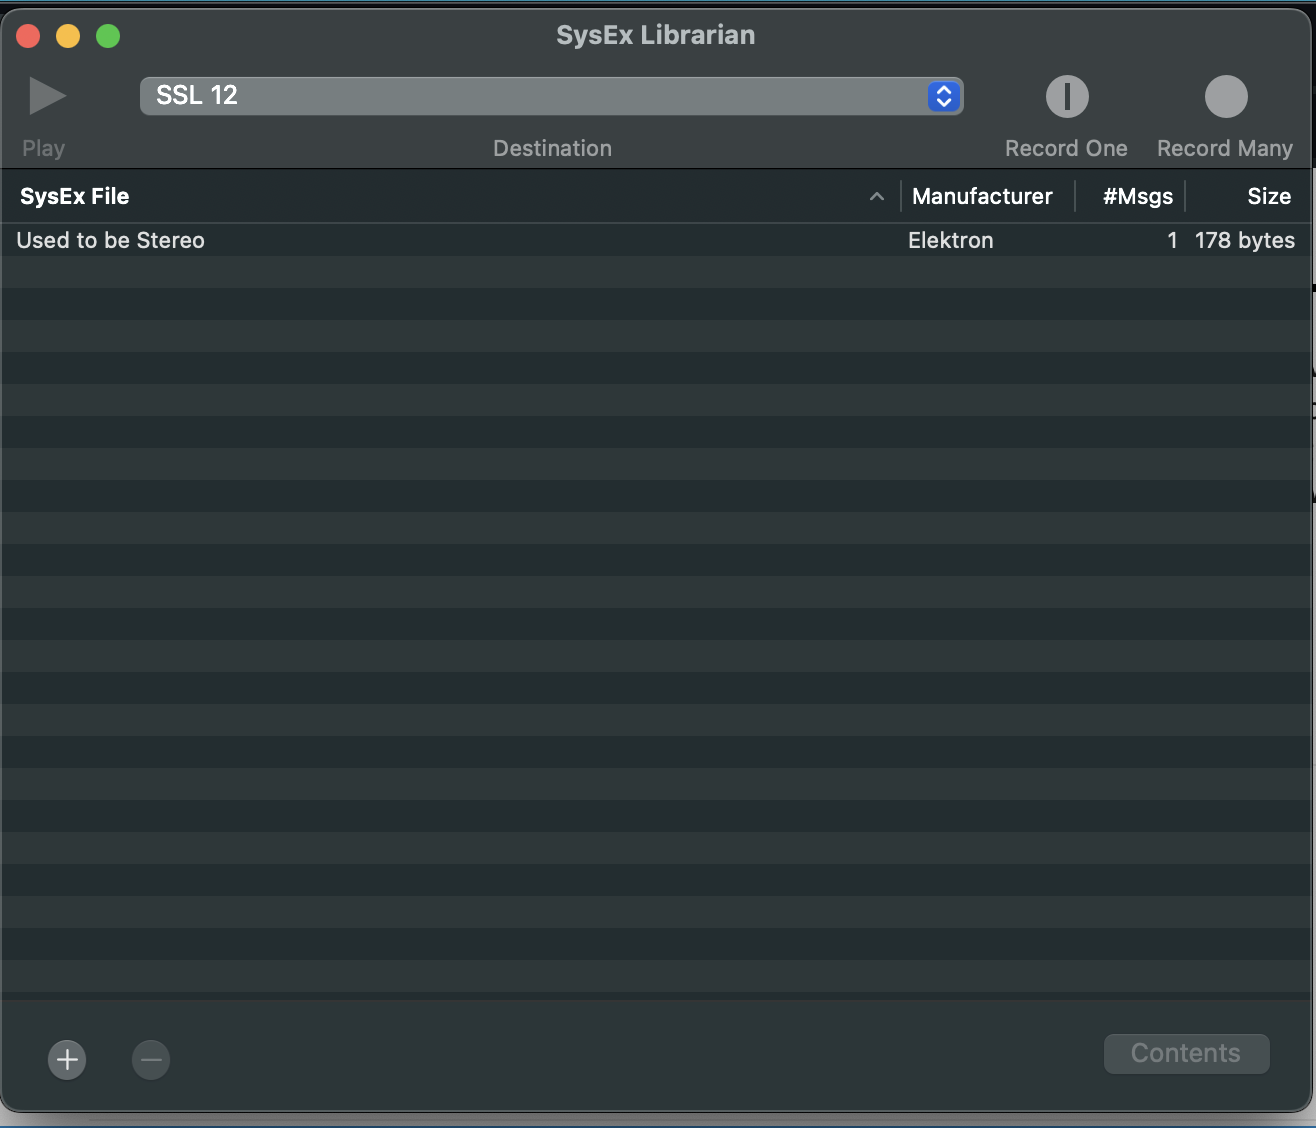Click the 178 bytes size cell
This screenshot has width=1316, height=1128.
[x=1244, y=240]
